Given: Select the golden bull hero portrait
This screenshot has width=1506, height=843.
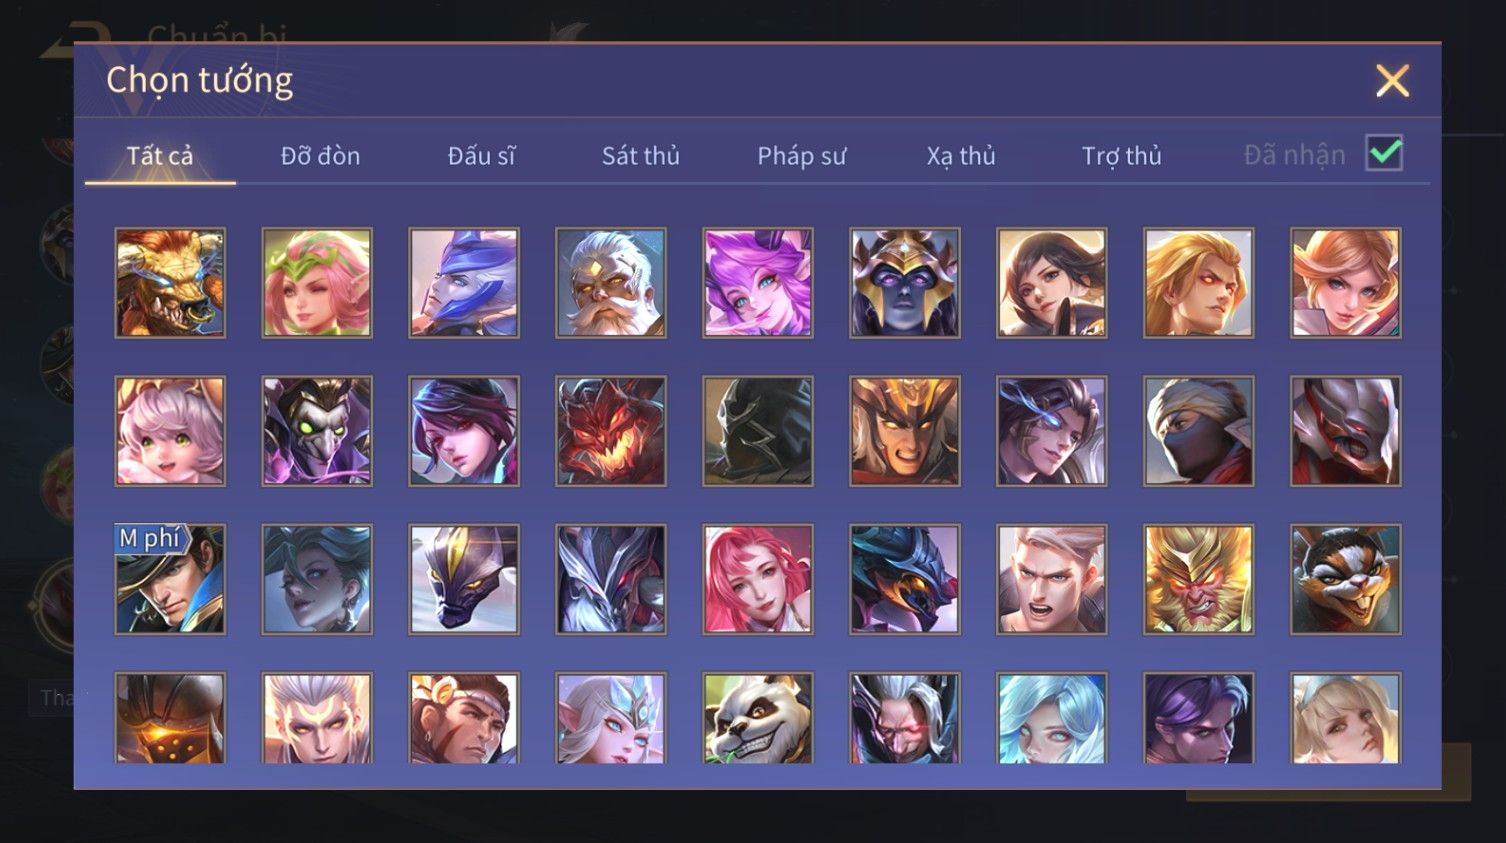Looking at the screenshot, I should tap(170, 283).
